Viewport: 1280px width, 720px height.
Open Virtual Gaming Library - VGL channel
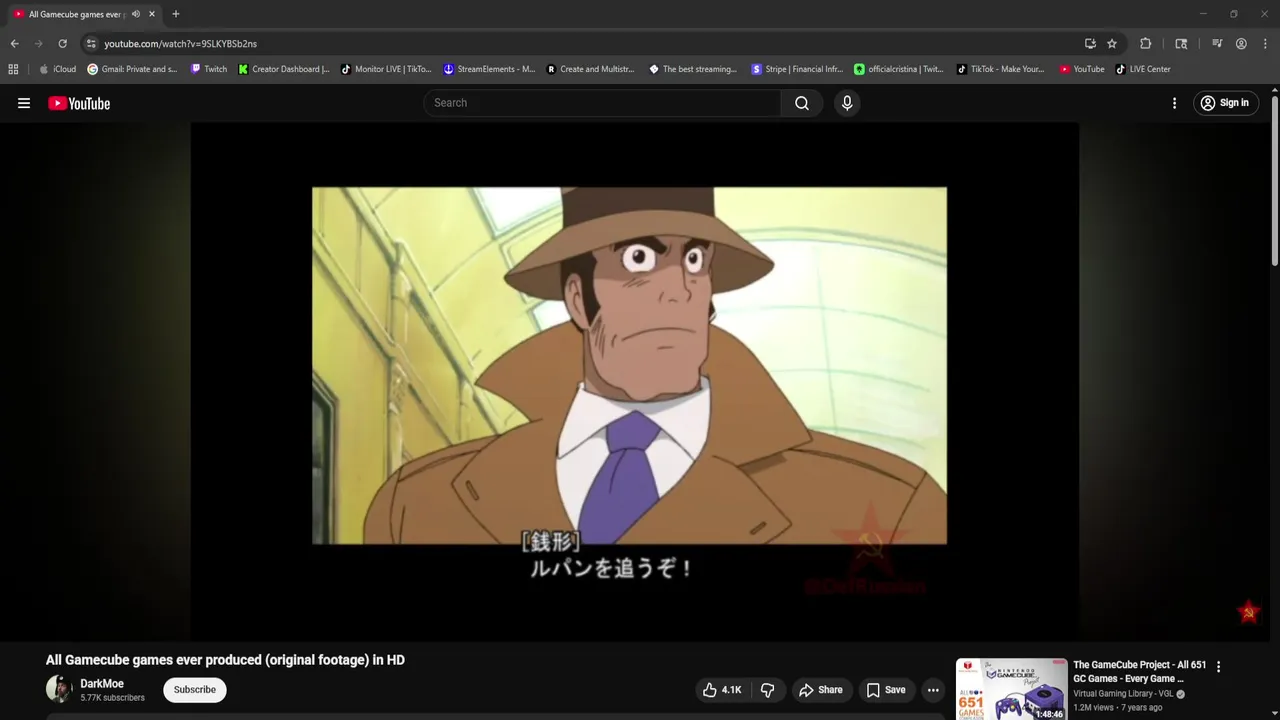click(1123, 694)
